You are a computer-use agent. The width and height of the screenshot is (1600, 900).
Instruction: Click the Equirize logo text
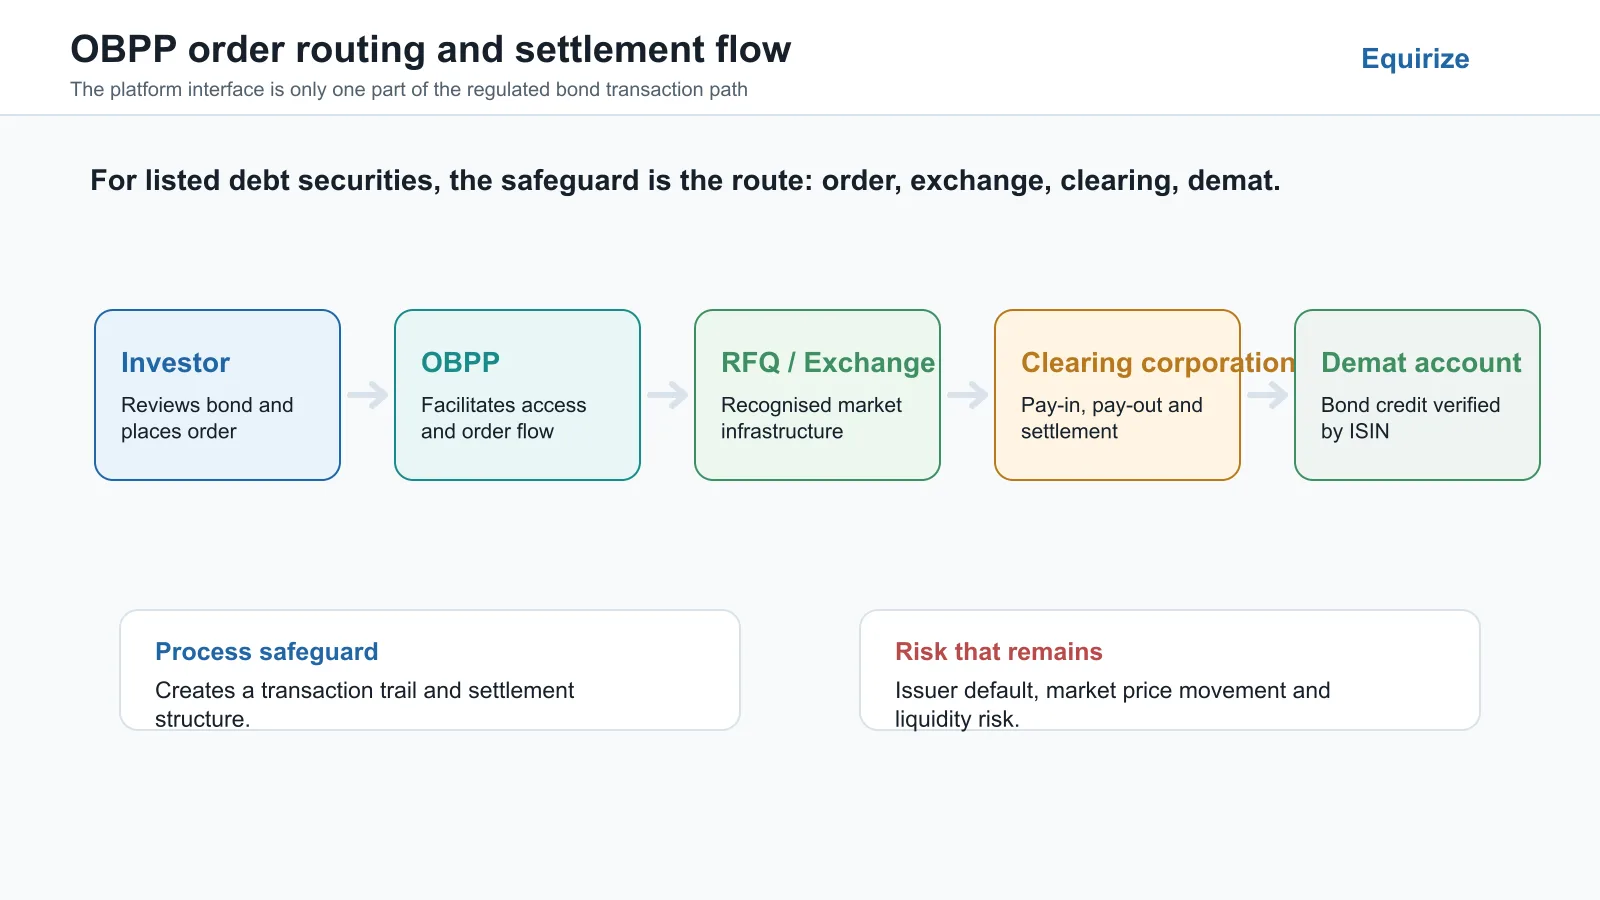coord(1415,59)
